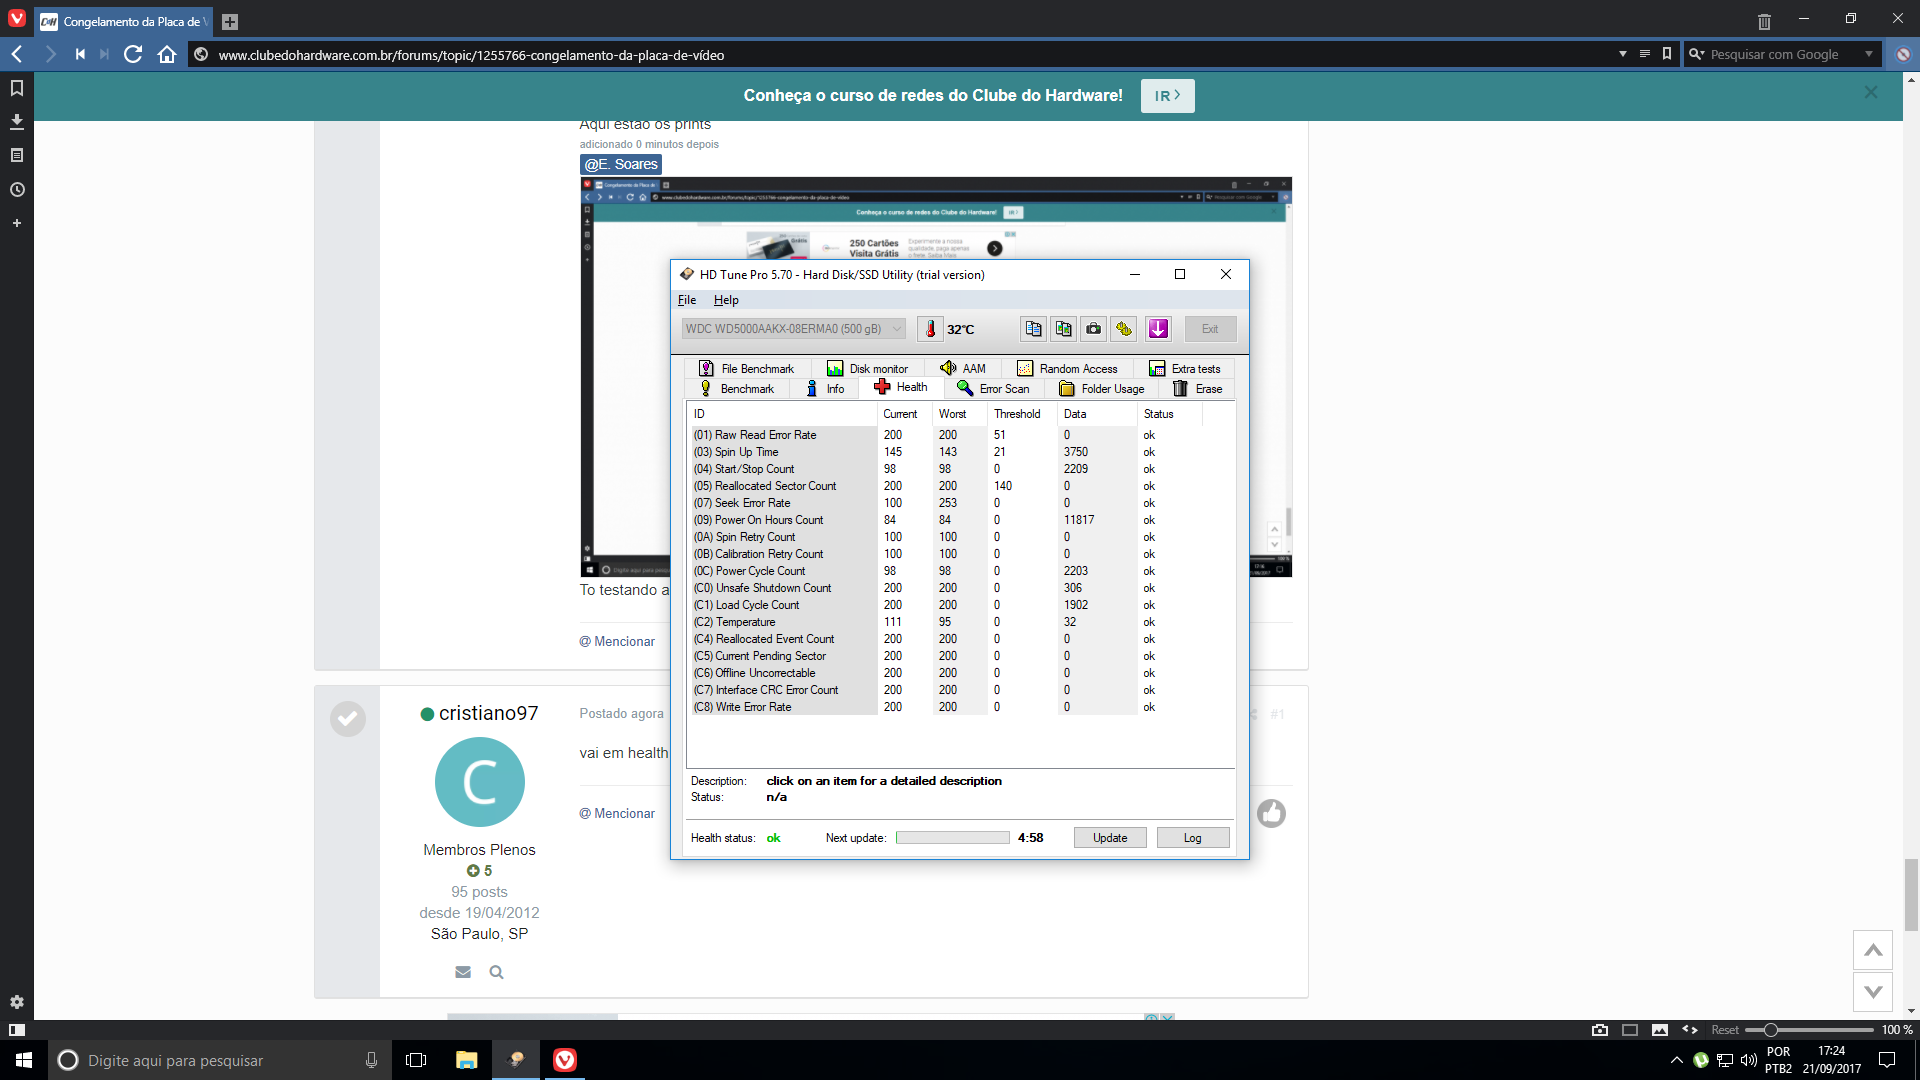The height and width of the screenshot is (1080, 1920).
Task: Toggle reader view in address bar
Action: coord(1645,54)
